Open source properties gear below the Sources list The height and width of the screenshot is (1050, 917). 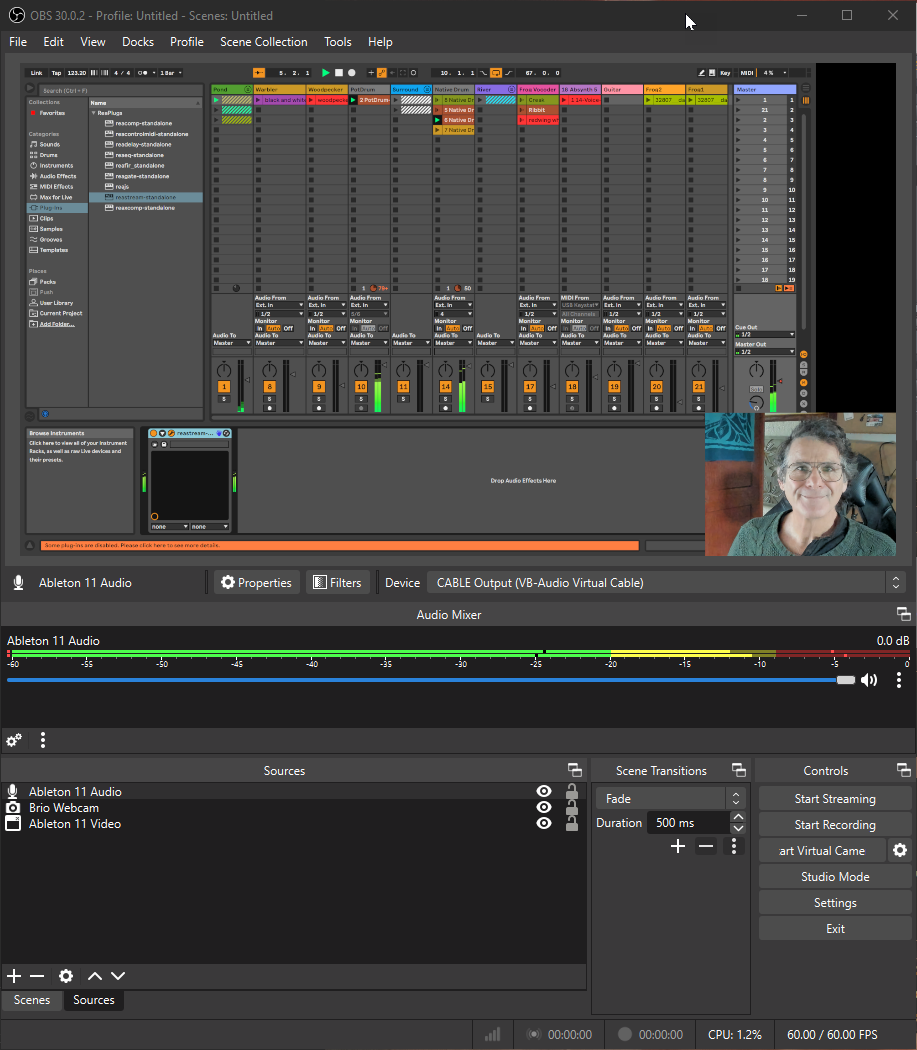point(66,976)
